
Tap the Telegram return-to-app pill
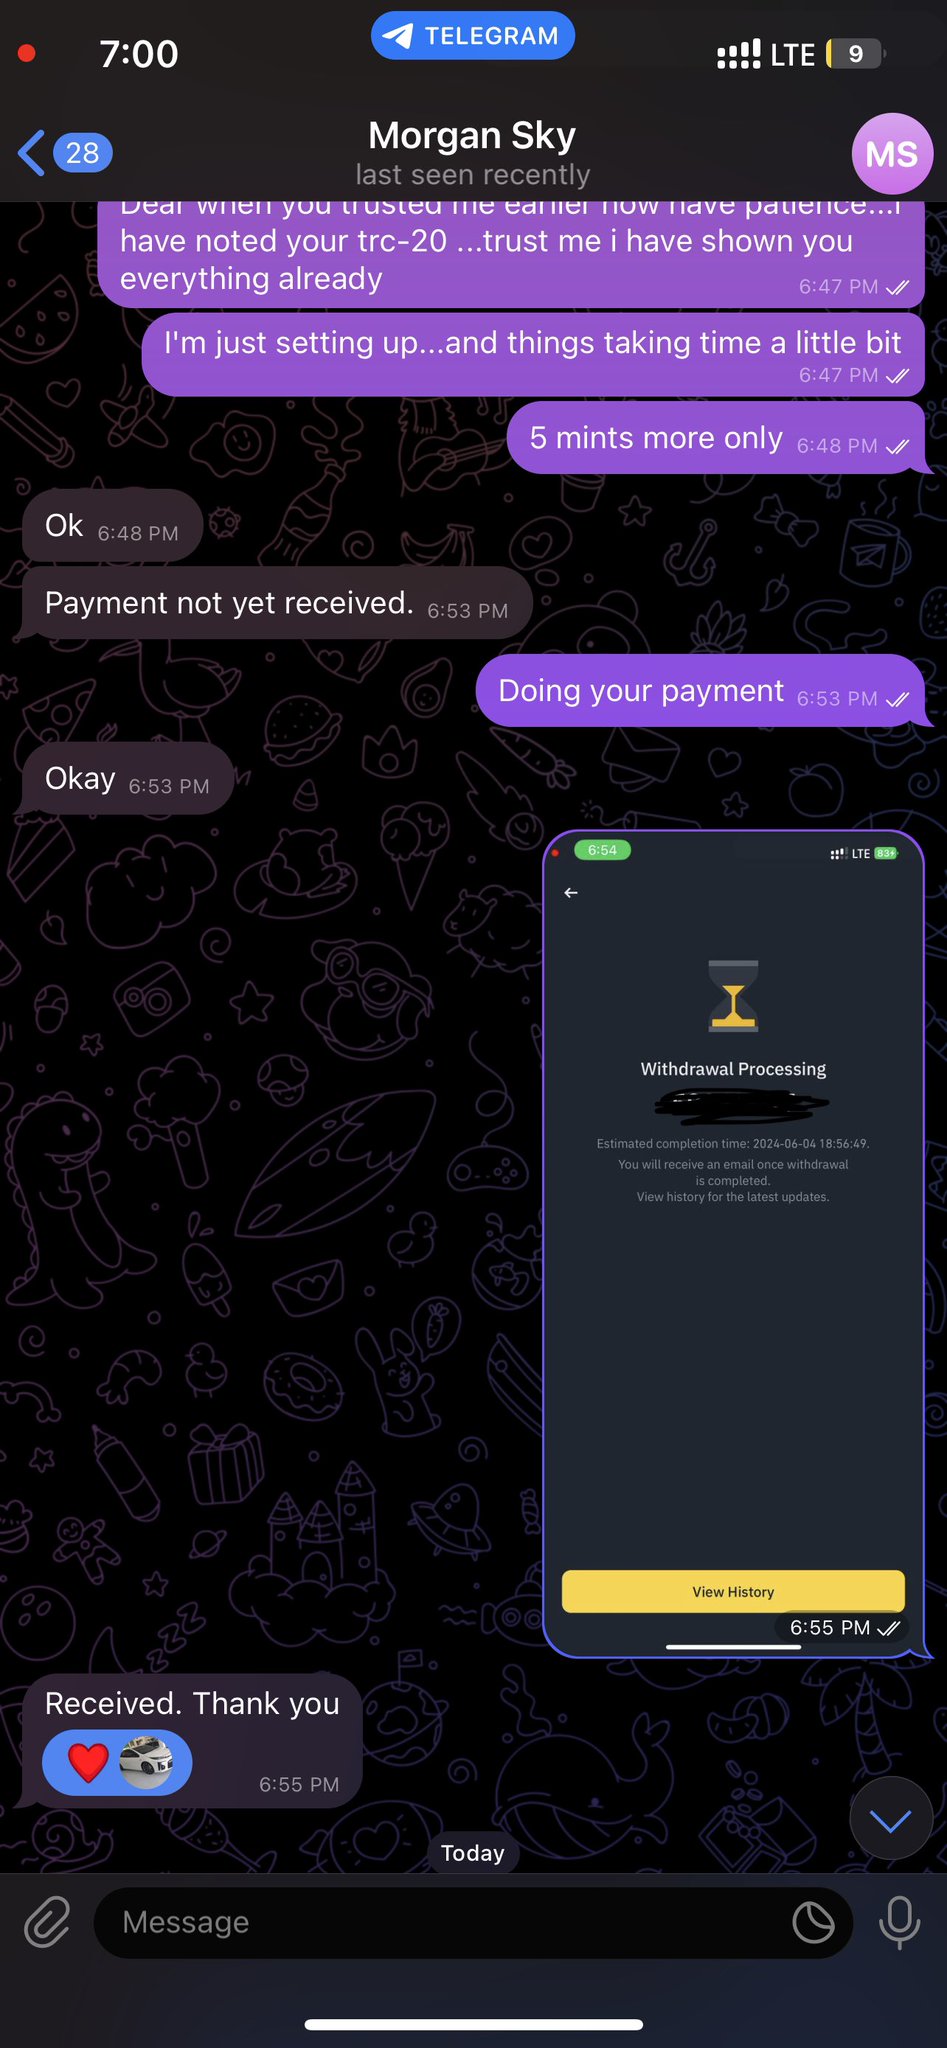[x=472, y=36]
